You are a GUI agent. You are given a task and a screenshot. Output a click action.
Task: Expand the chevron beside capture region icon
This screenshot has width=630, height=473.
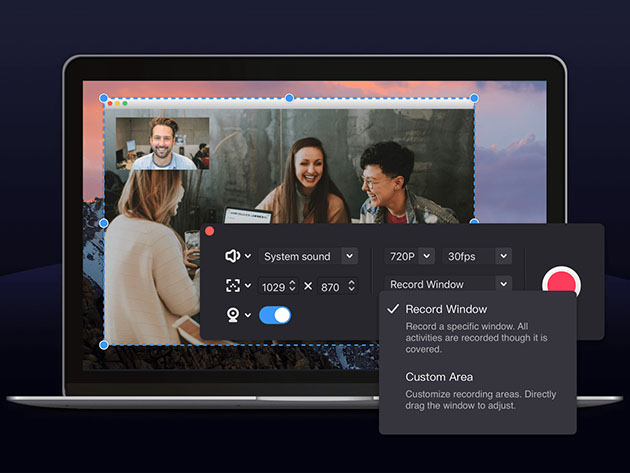248,286
